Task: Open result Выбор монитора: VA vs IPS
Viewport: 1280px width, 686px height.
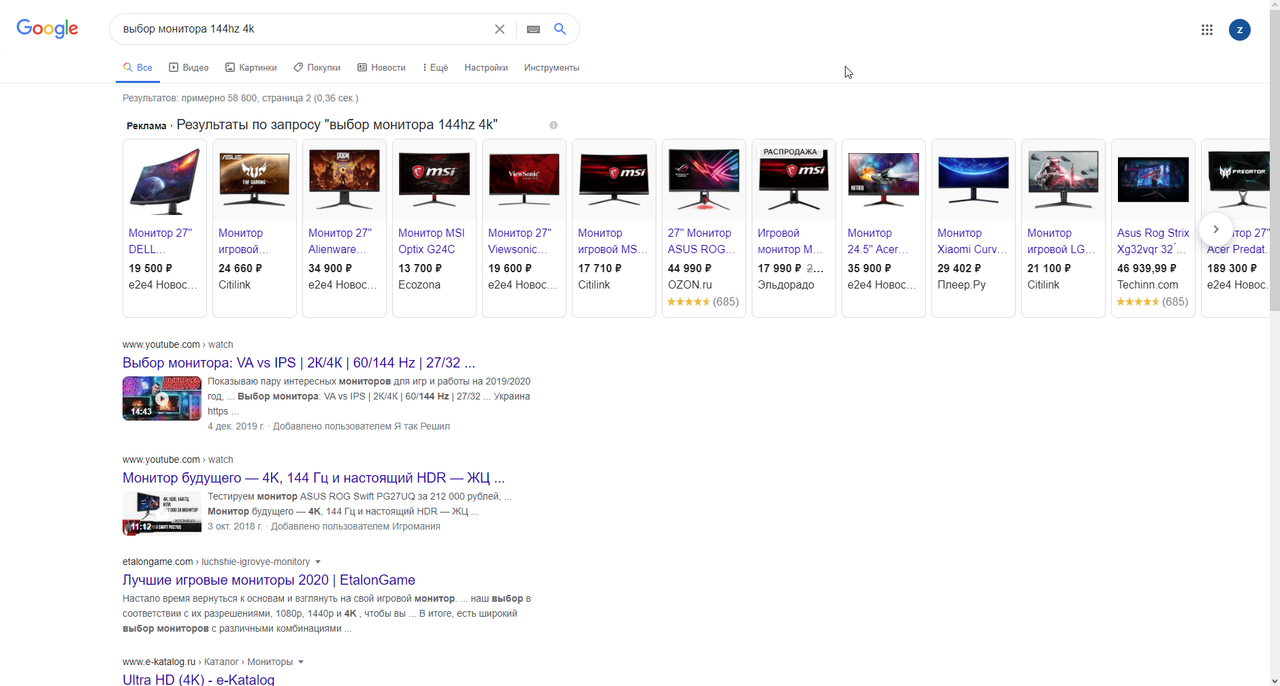Action: pos(299,363)
